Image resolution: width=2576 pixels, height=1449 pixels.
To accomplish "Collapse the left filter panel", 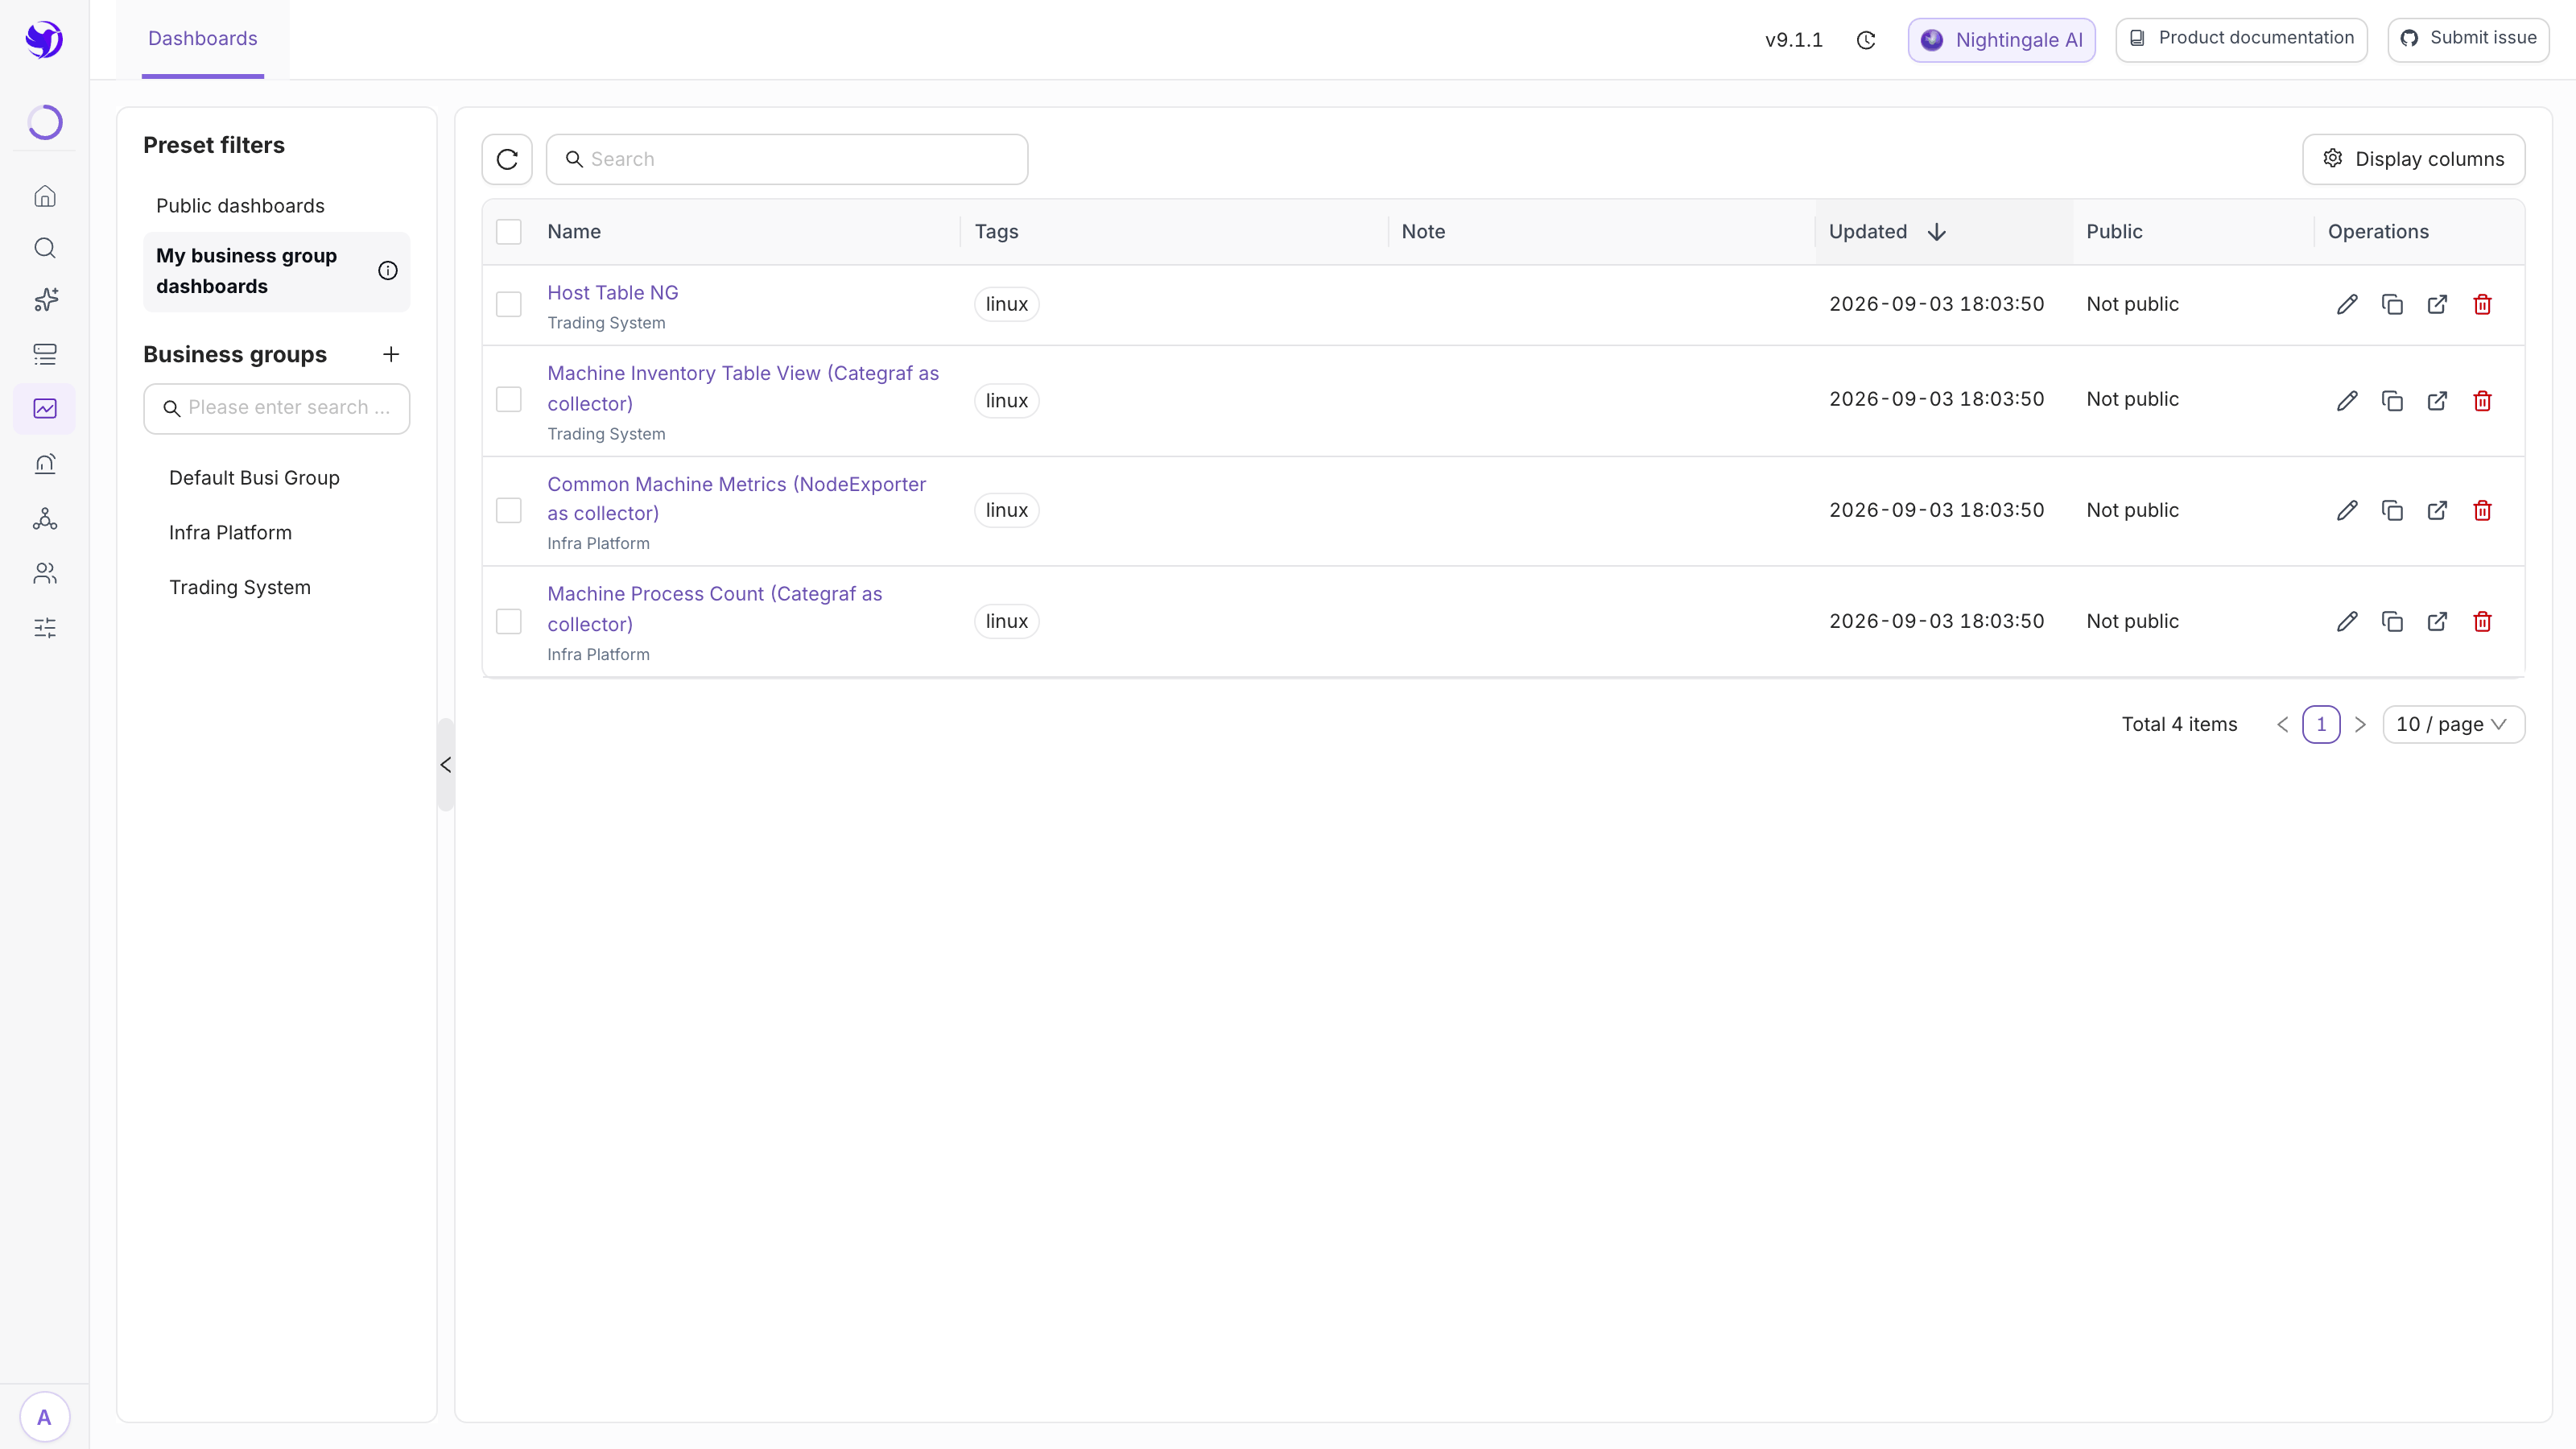I will (x=446, y=765).
